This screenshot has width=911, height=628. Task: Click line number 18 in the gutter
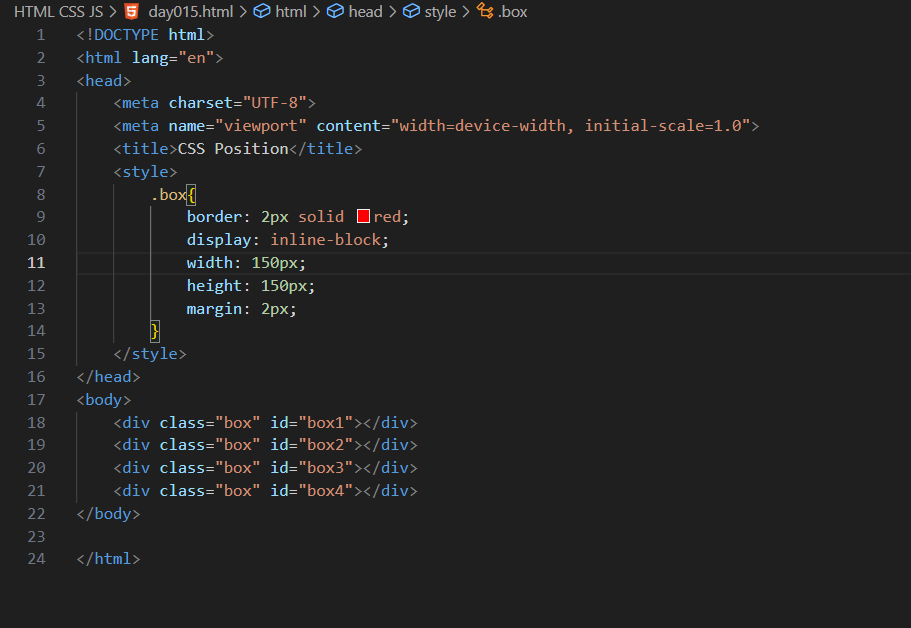click(x=36, y=422)
